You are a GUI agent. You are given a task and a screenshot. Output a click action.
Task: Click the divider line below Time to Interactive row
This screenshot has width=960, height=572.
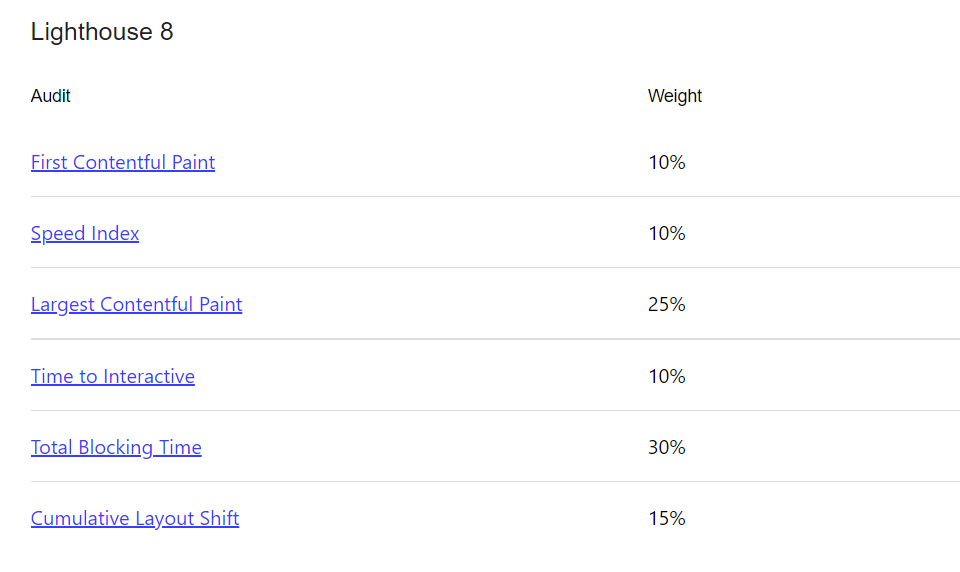click(x=495, y=410)
